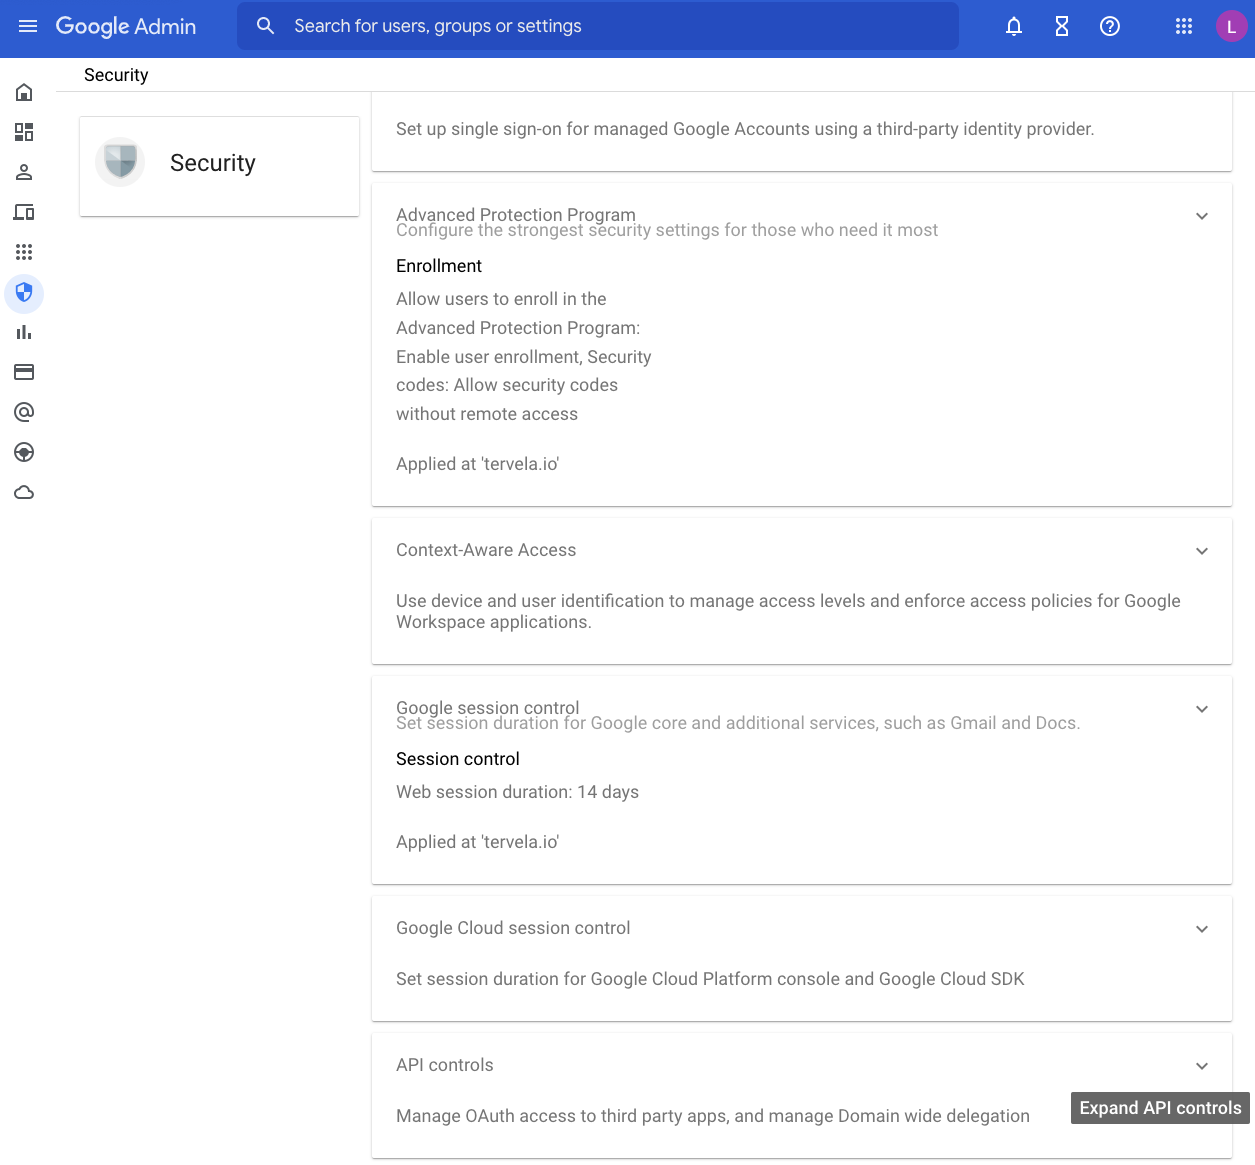Click Web session duration: 14 days
The image size is (1255, 1165).
coord(517,792)
